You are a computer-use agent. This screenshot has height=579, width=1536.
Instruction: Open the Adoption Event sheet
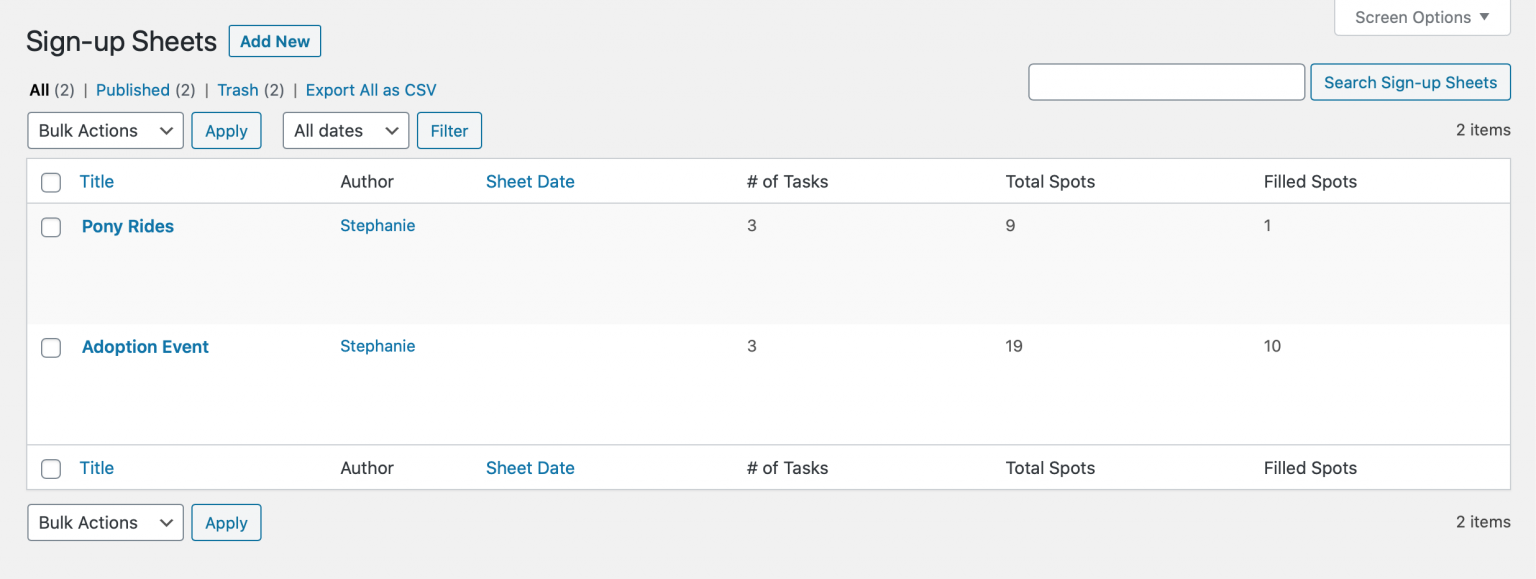(145, 347)
